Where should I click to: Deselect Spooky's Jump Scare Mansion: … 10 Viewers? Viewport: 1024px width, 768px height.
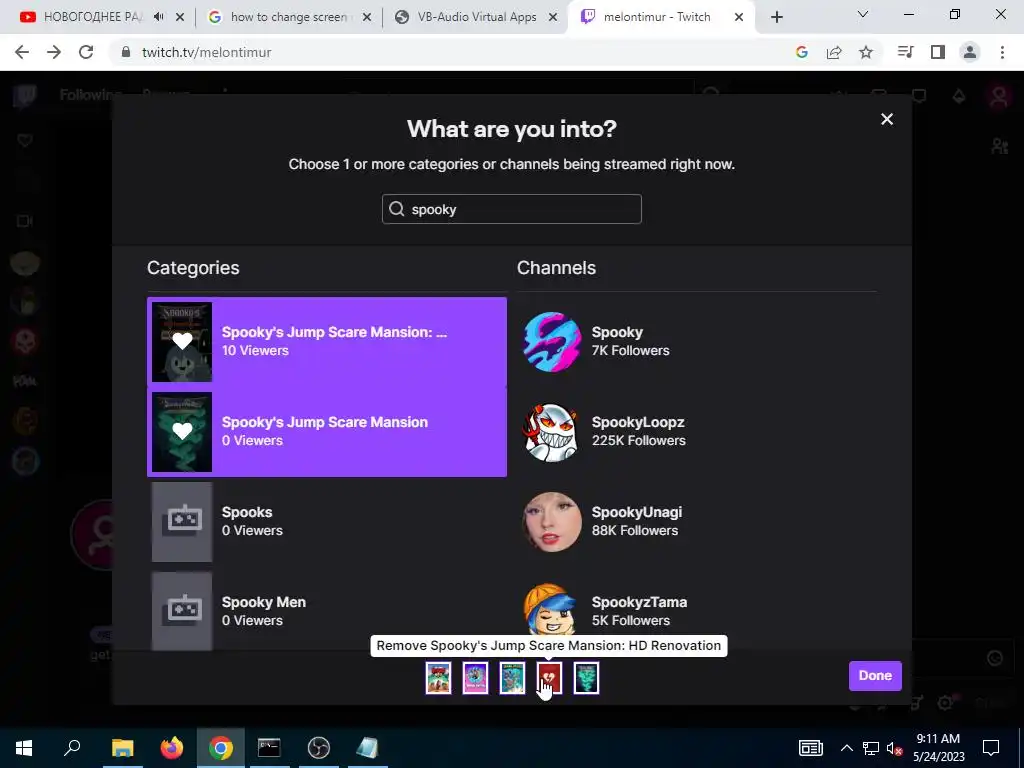[x=327, y=342]
